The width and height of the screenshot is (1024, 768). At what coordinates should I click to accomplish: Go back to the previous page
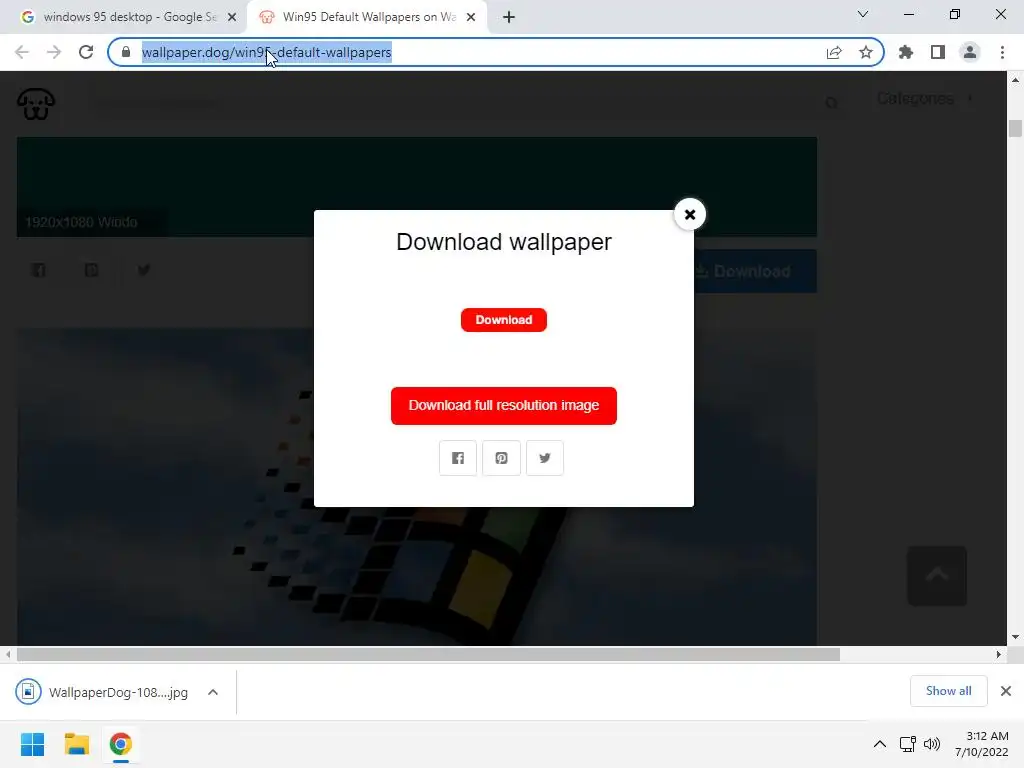coord(22,52)
